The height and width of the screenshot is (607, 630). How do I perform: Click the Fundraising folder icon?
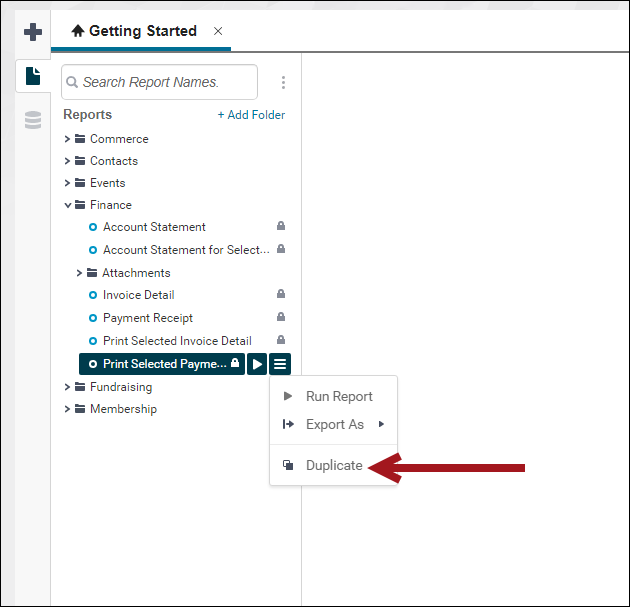coord(80,386)
